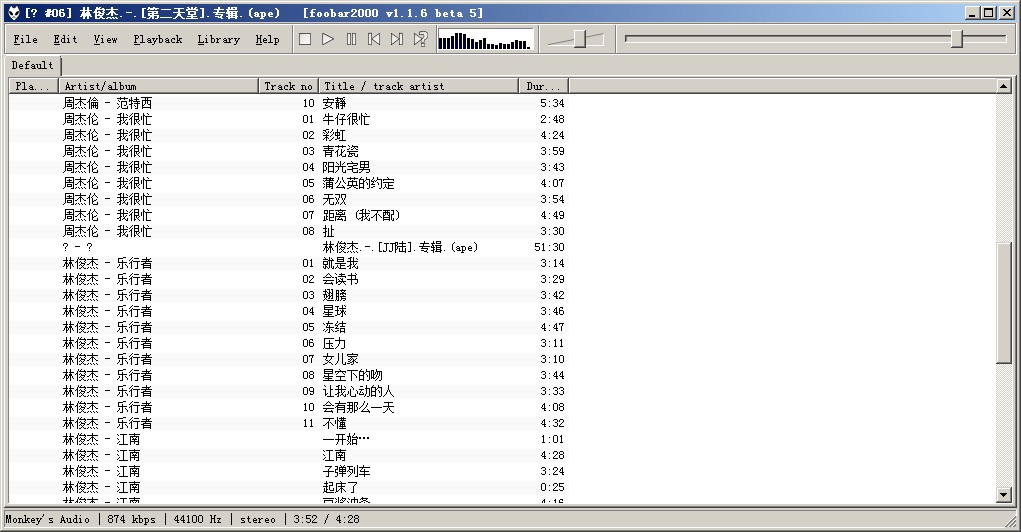Click the playlist scrollbar up arrow
This screenshot has height=532, width=1021.
pos(1003,86)
